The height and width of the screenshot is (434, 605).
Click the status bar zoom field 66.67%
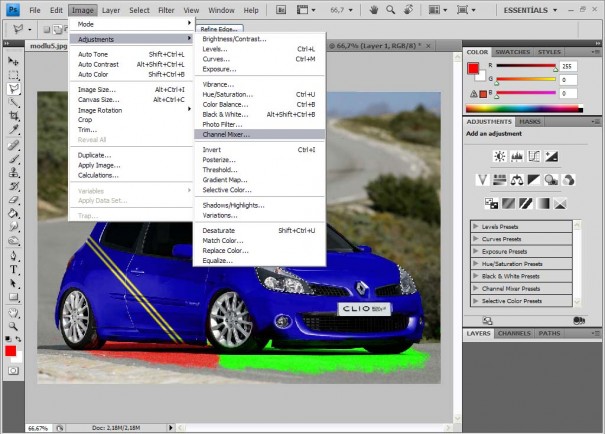coord(38,428)
